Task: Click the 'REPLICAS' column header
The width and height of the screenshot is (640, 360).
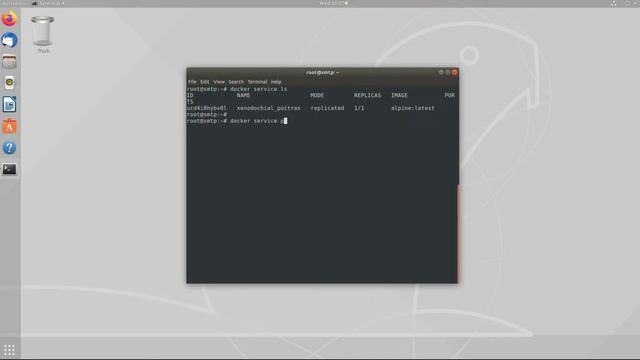Action: 367,96
